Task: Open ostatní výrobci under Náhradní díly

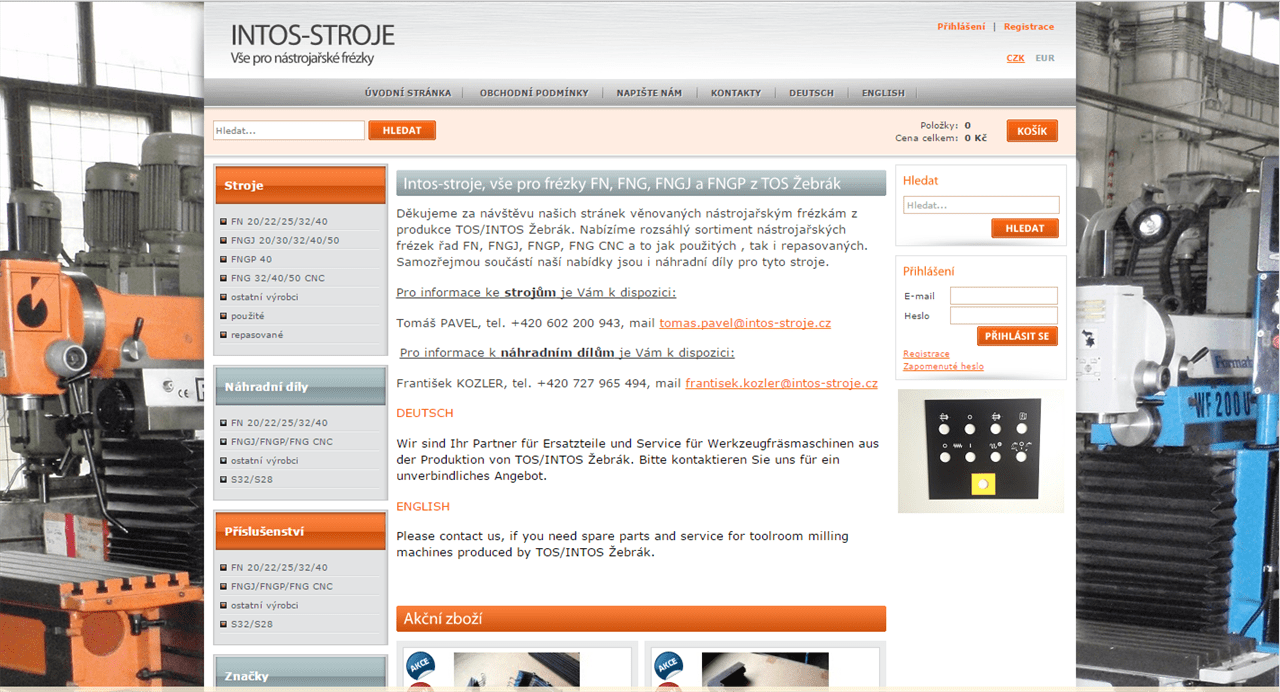Action: (x=265, y=461)
